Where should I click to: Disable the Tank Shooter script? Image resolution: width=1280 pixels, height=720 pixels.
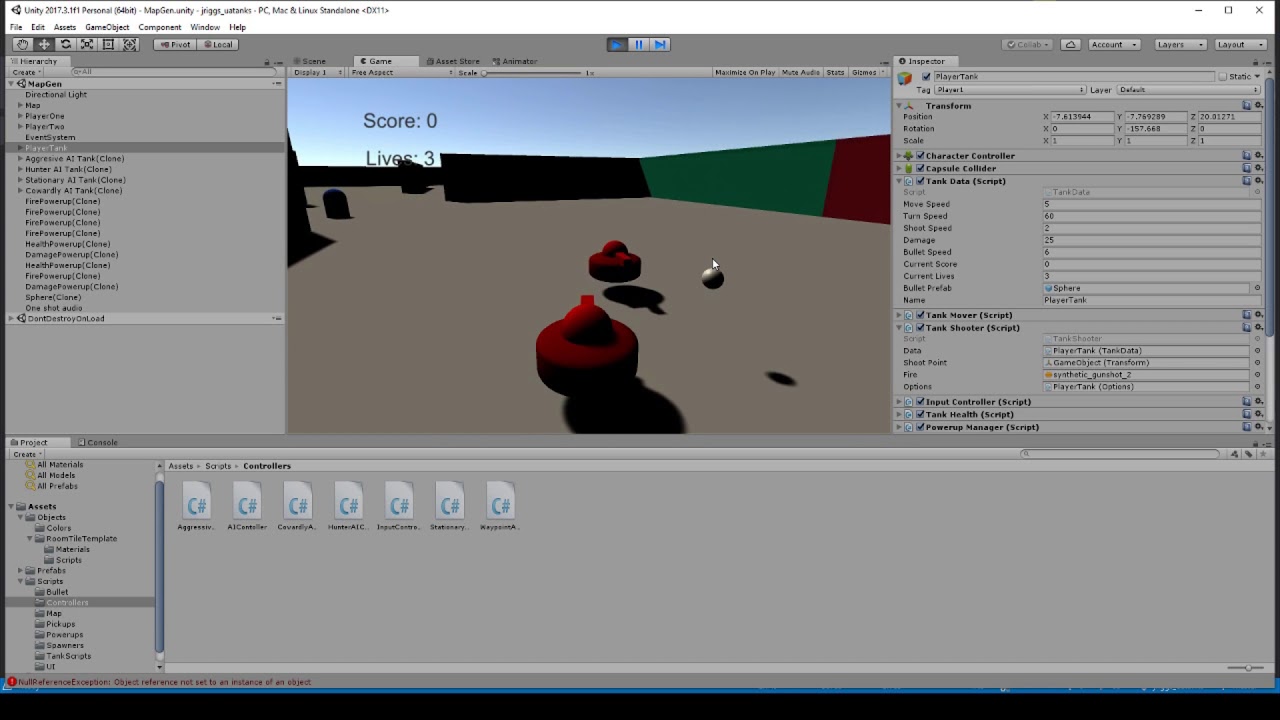click(920, 328)
